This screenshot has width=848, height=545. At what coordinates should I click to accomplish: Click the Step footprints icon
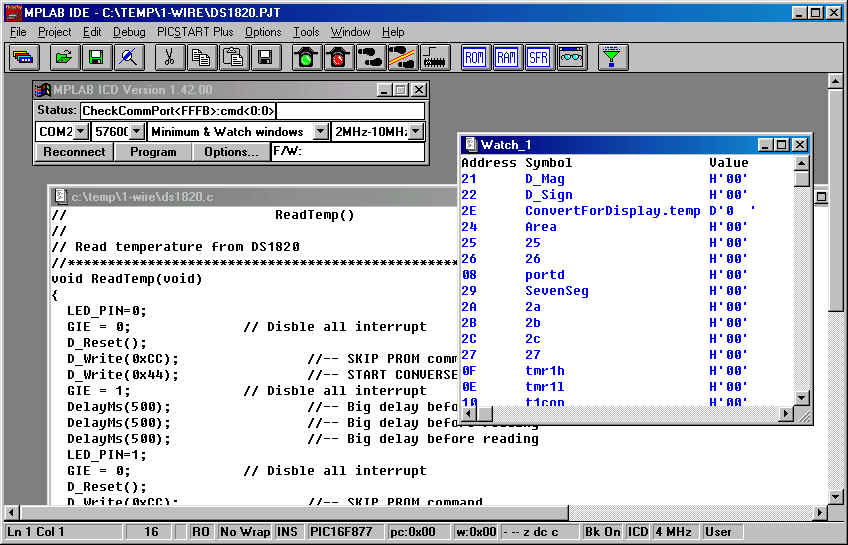pyautogui.click(x=370, y=57)
